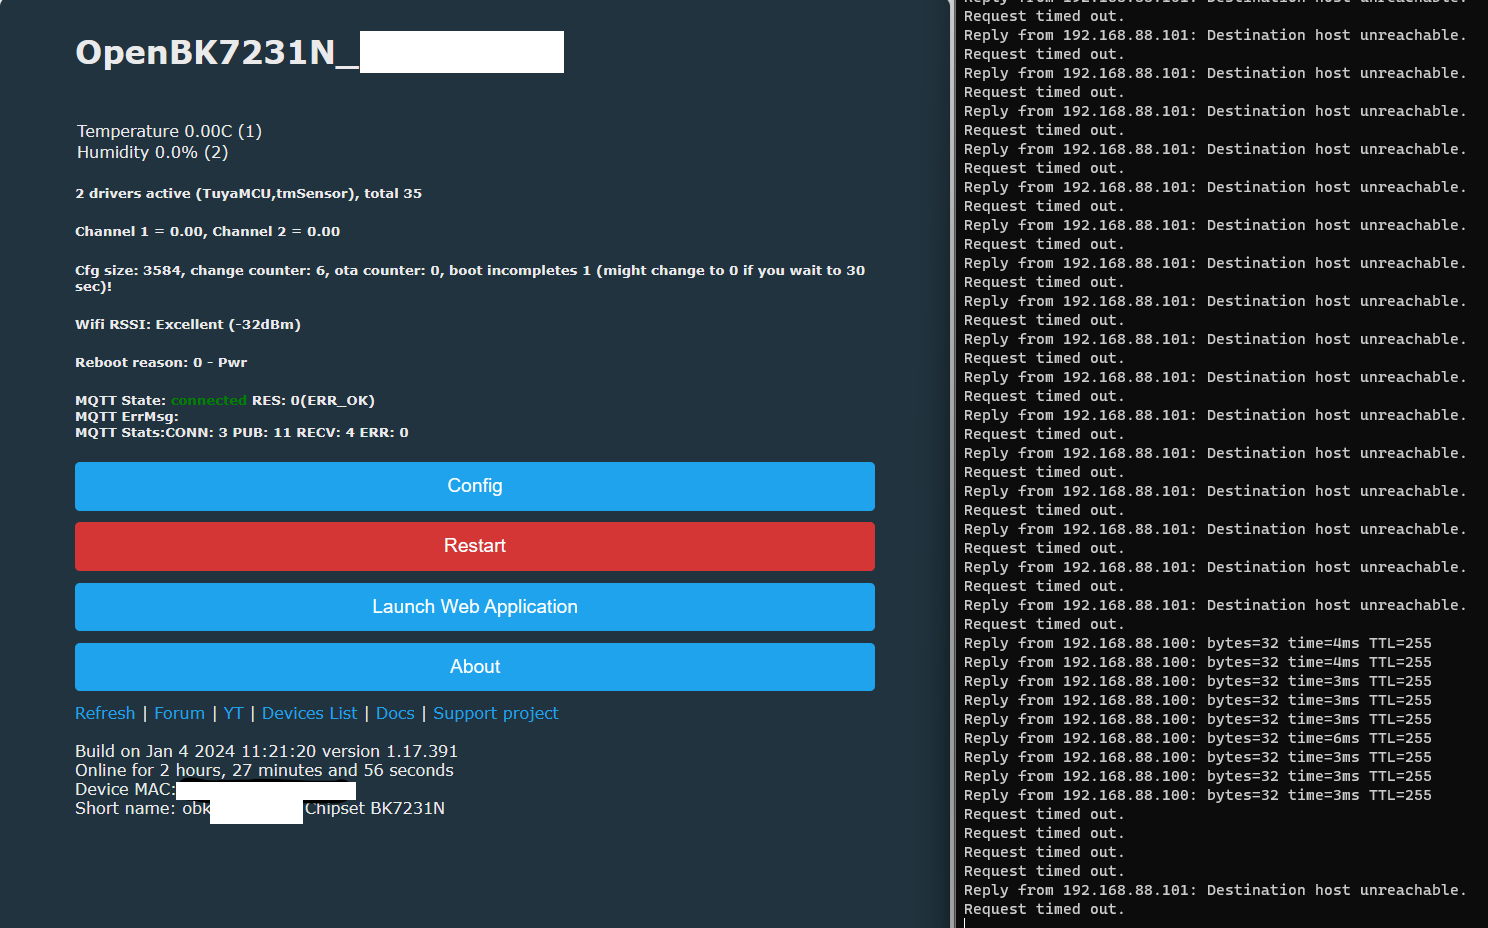The height and width of the screenshot is (928, 1488).
Task: Select the Device MAC label
Action: (x=125, y=789)
